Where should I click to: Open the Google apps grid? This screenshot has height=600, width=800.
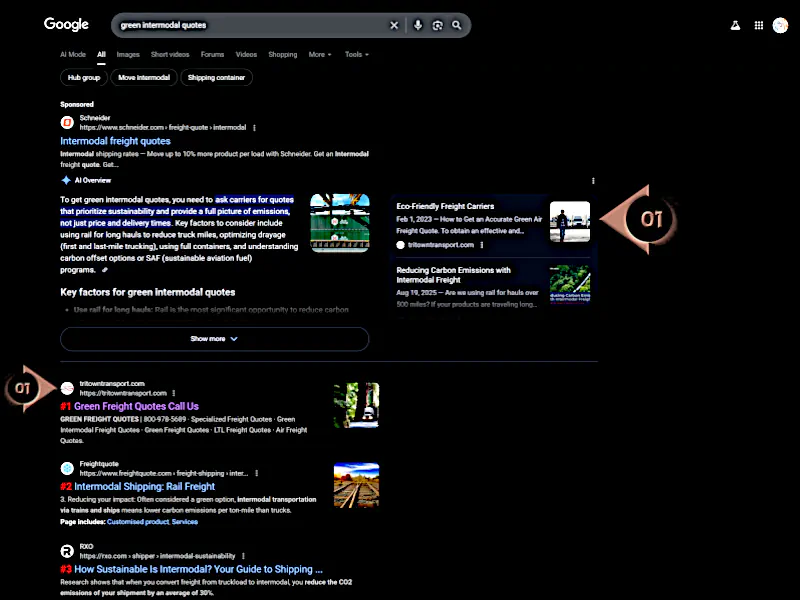click(x=758, y=25)
